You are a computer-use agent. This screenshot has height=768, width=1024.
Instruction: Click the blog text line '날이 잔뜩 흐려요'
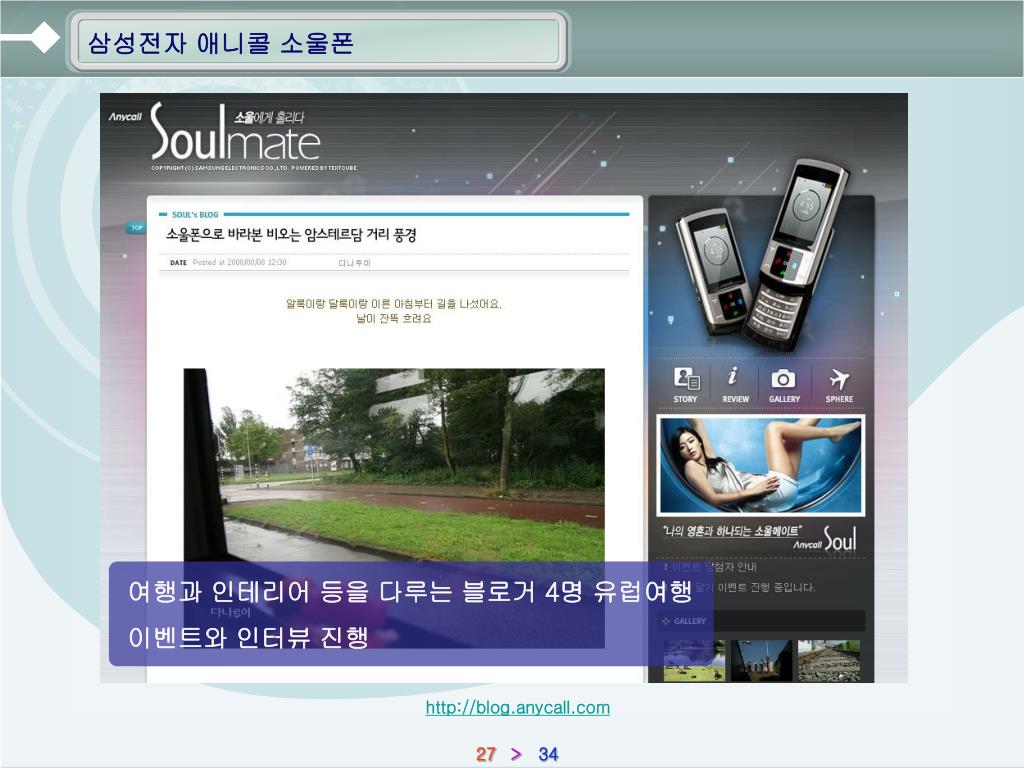point(393,319)
